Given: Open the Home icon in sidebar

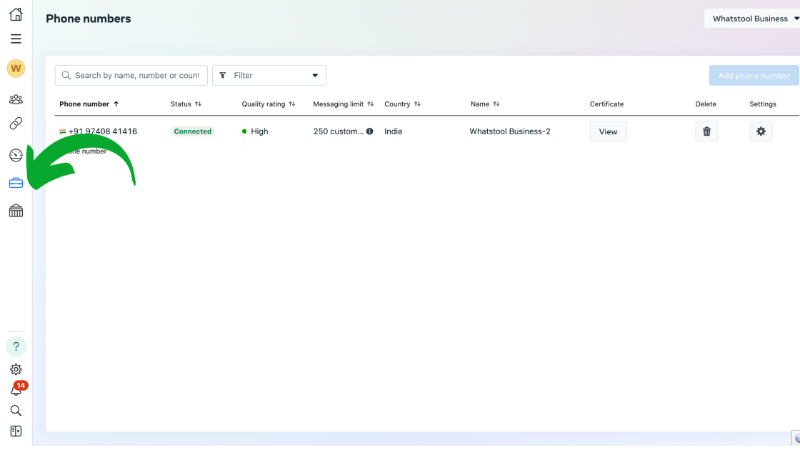Looking at the screenshot, I should coord(15,15).
